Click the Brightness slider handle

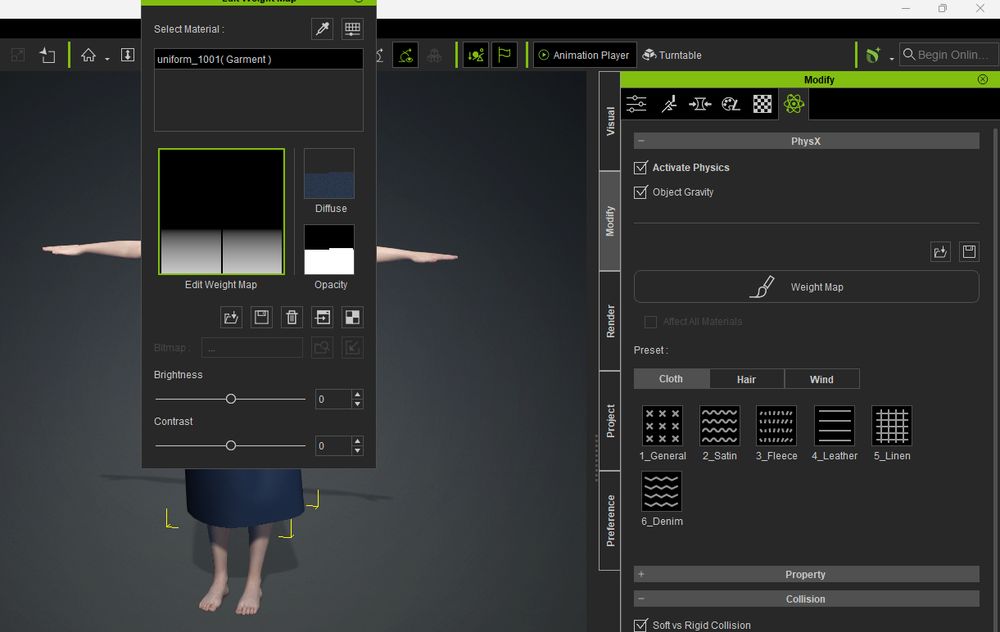coord(231,399)
